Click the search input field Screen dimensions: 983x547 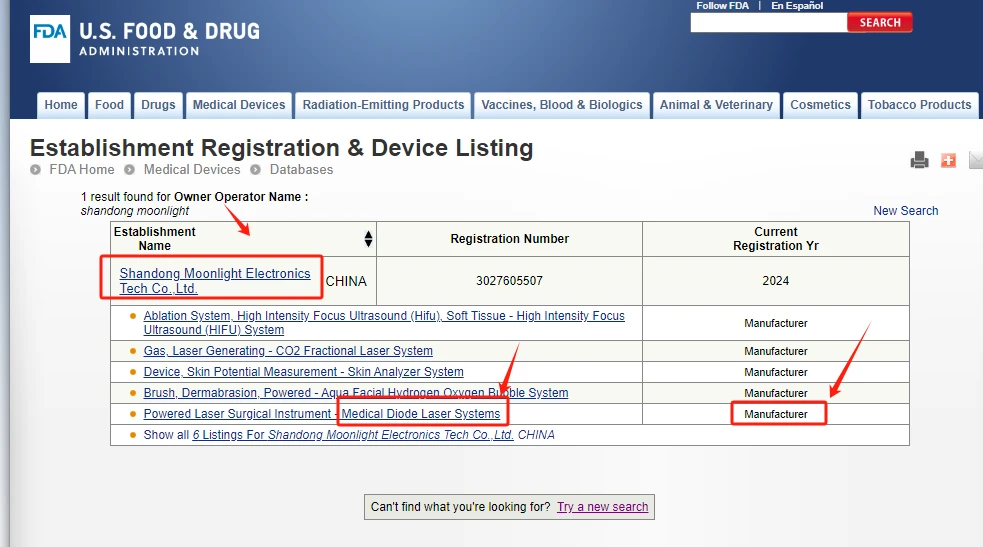[x=769, y=23]
